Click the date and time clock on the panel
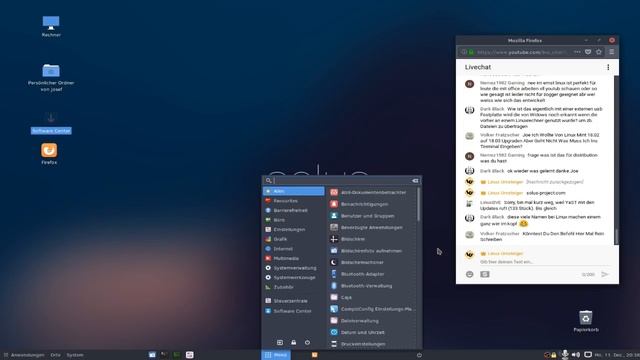This screenshot has width=640, height=360. click(617, 355)
